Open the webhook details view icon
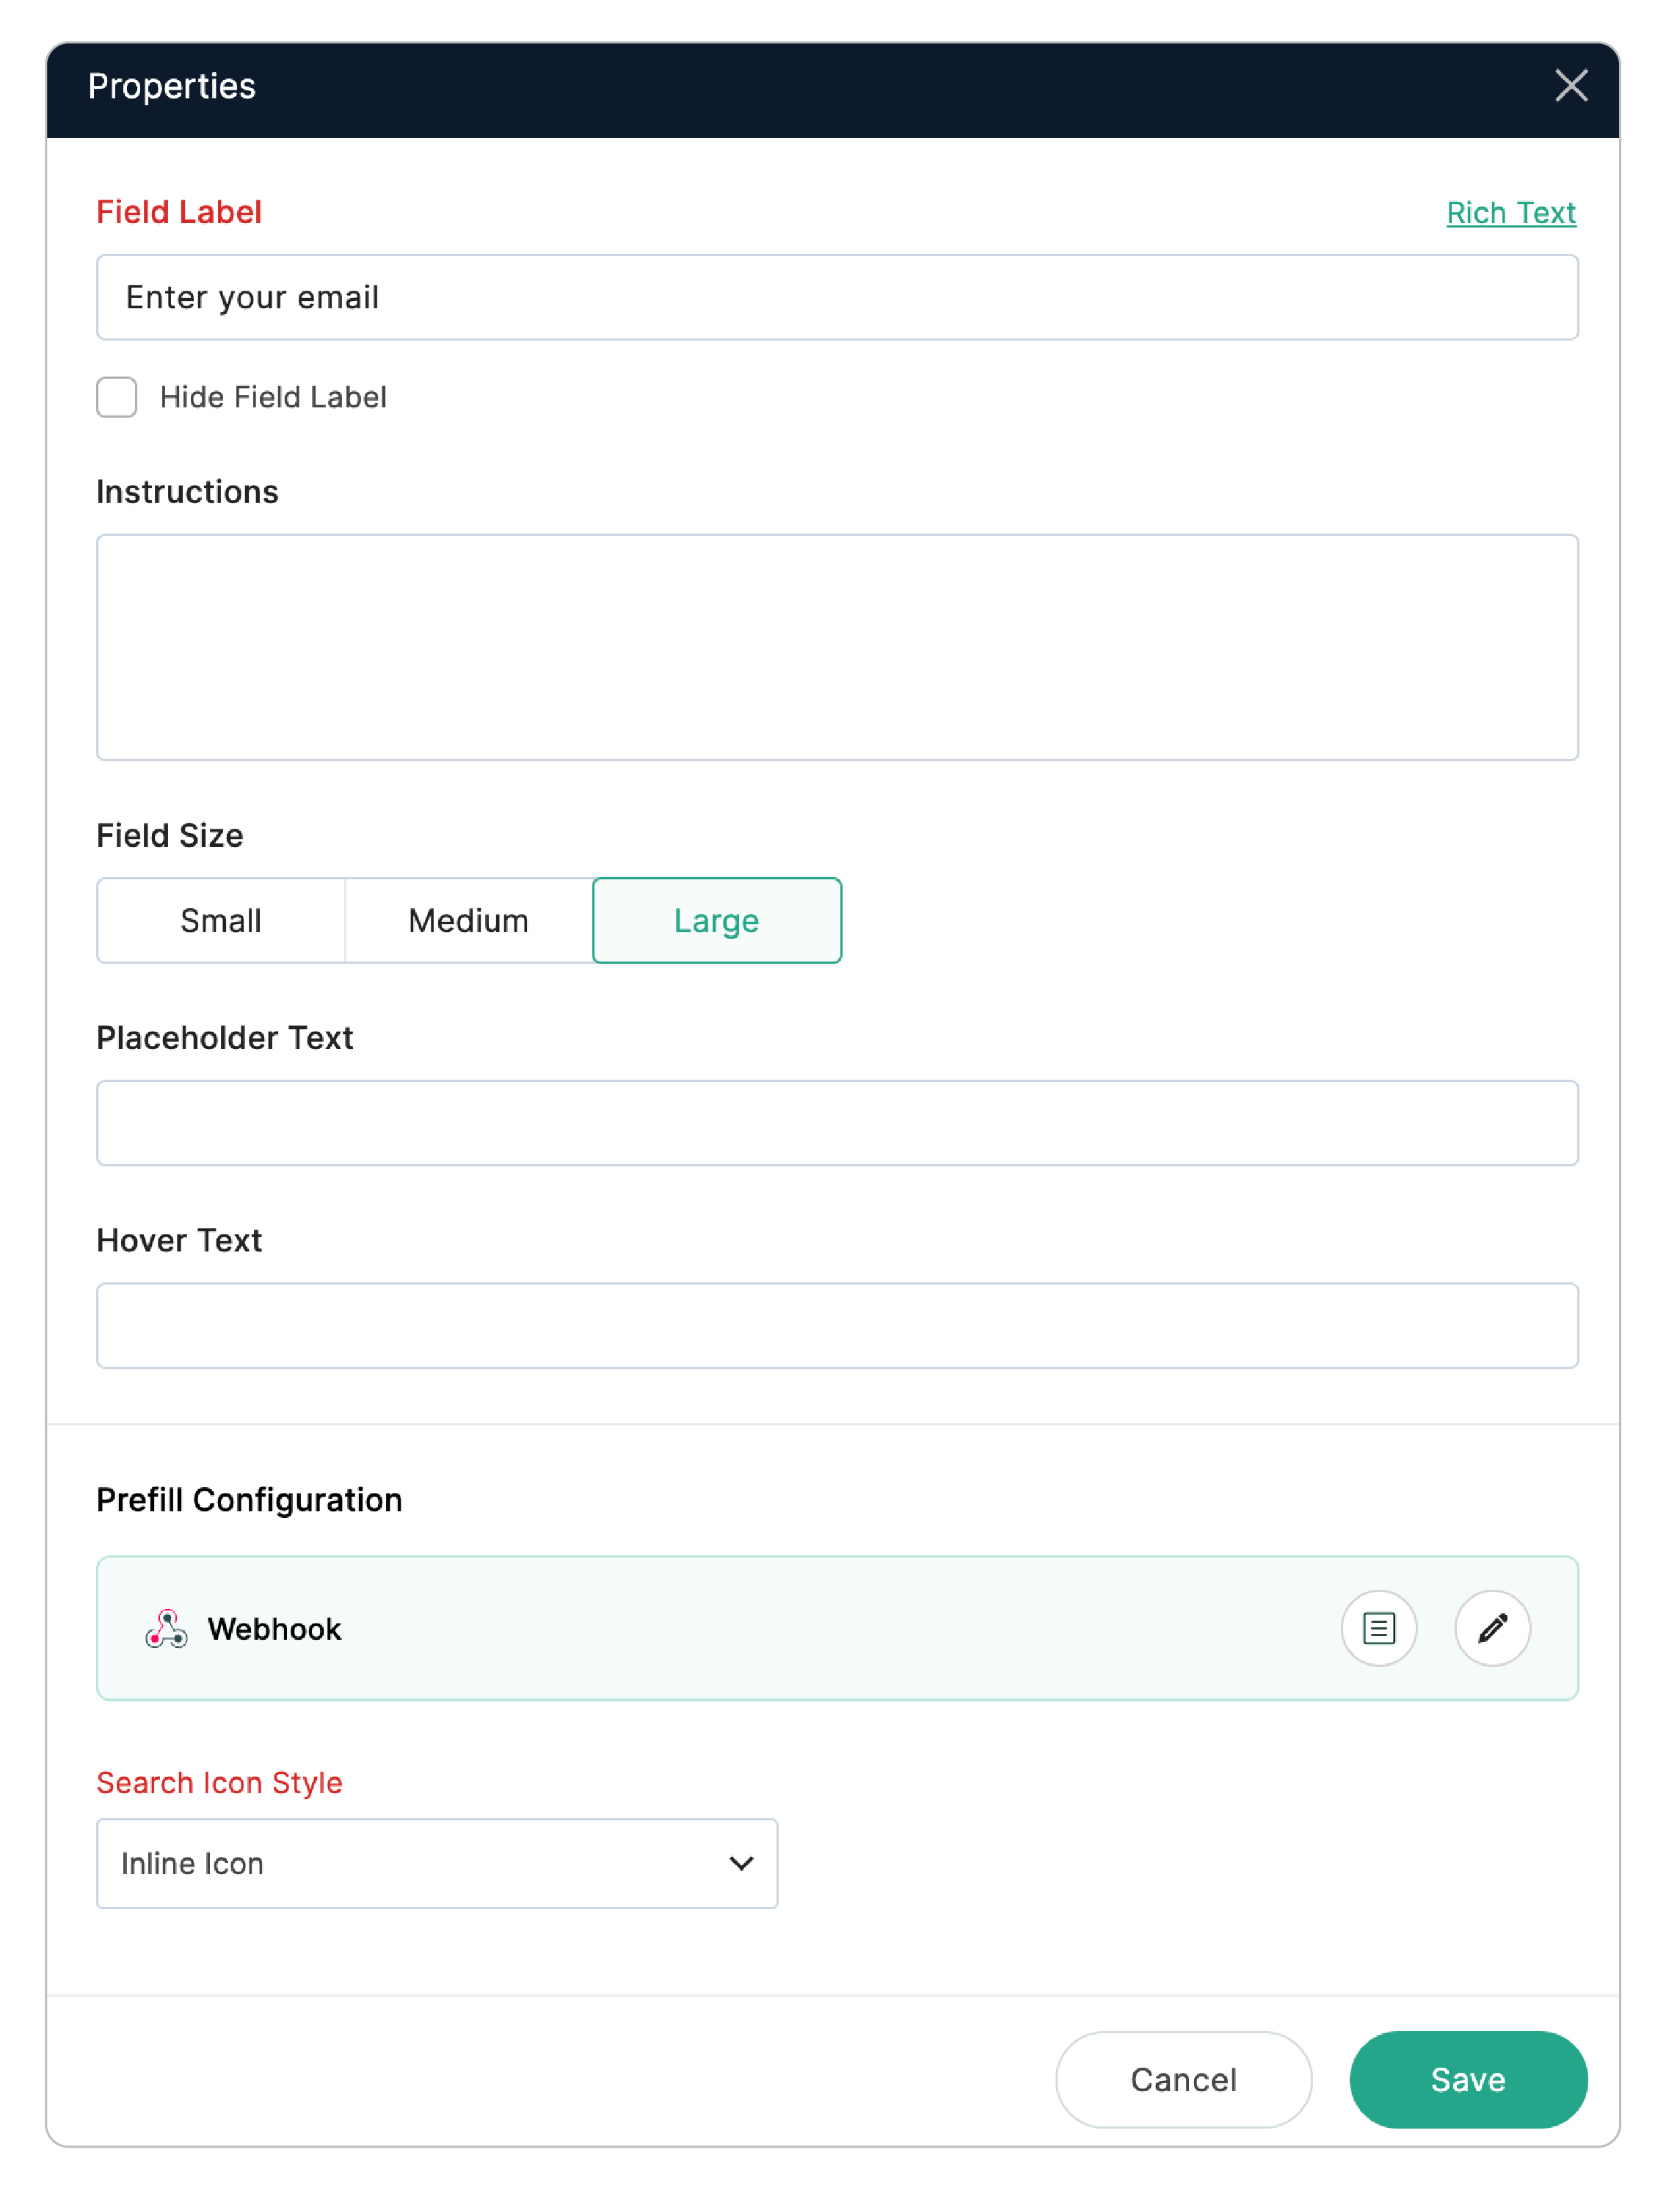 [1378, 1628]
